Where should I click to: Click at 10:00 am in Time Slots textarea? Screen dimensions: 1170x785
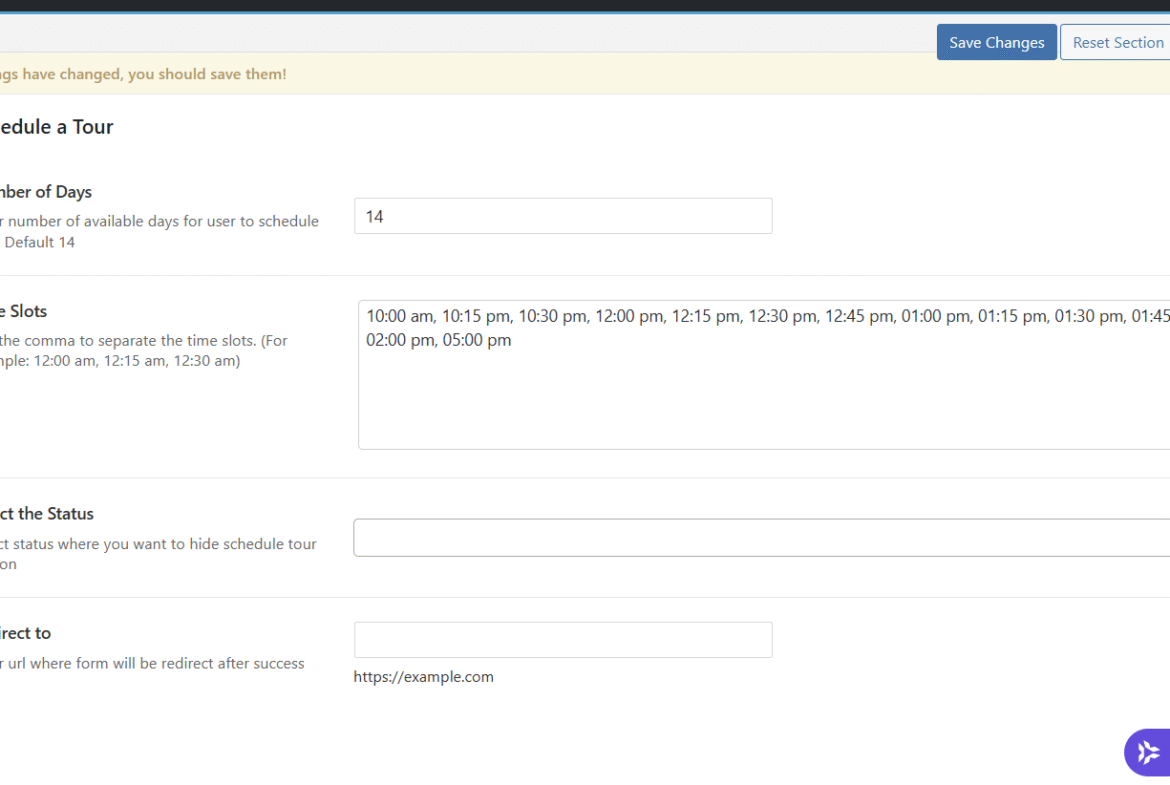coord(400,316)
